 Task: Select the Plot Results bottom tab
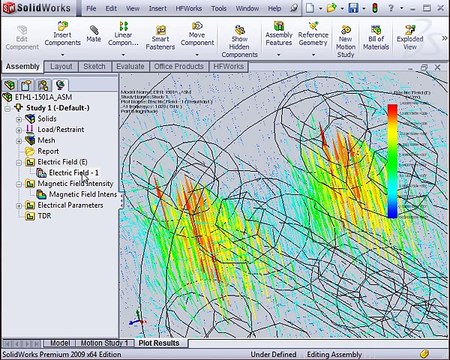pos(159,343)
